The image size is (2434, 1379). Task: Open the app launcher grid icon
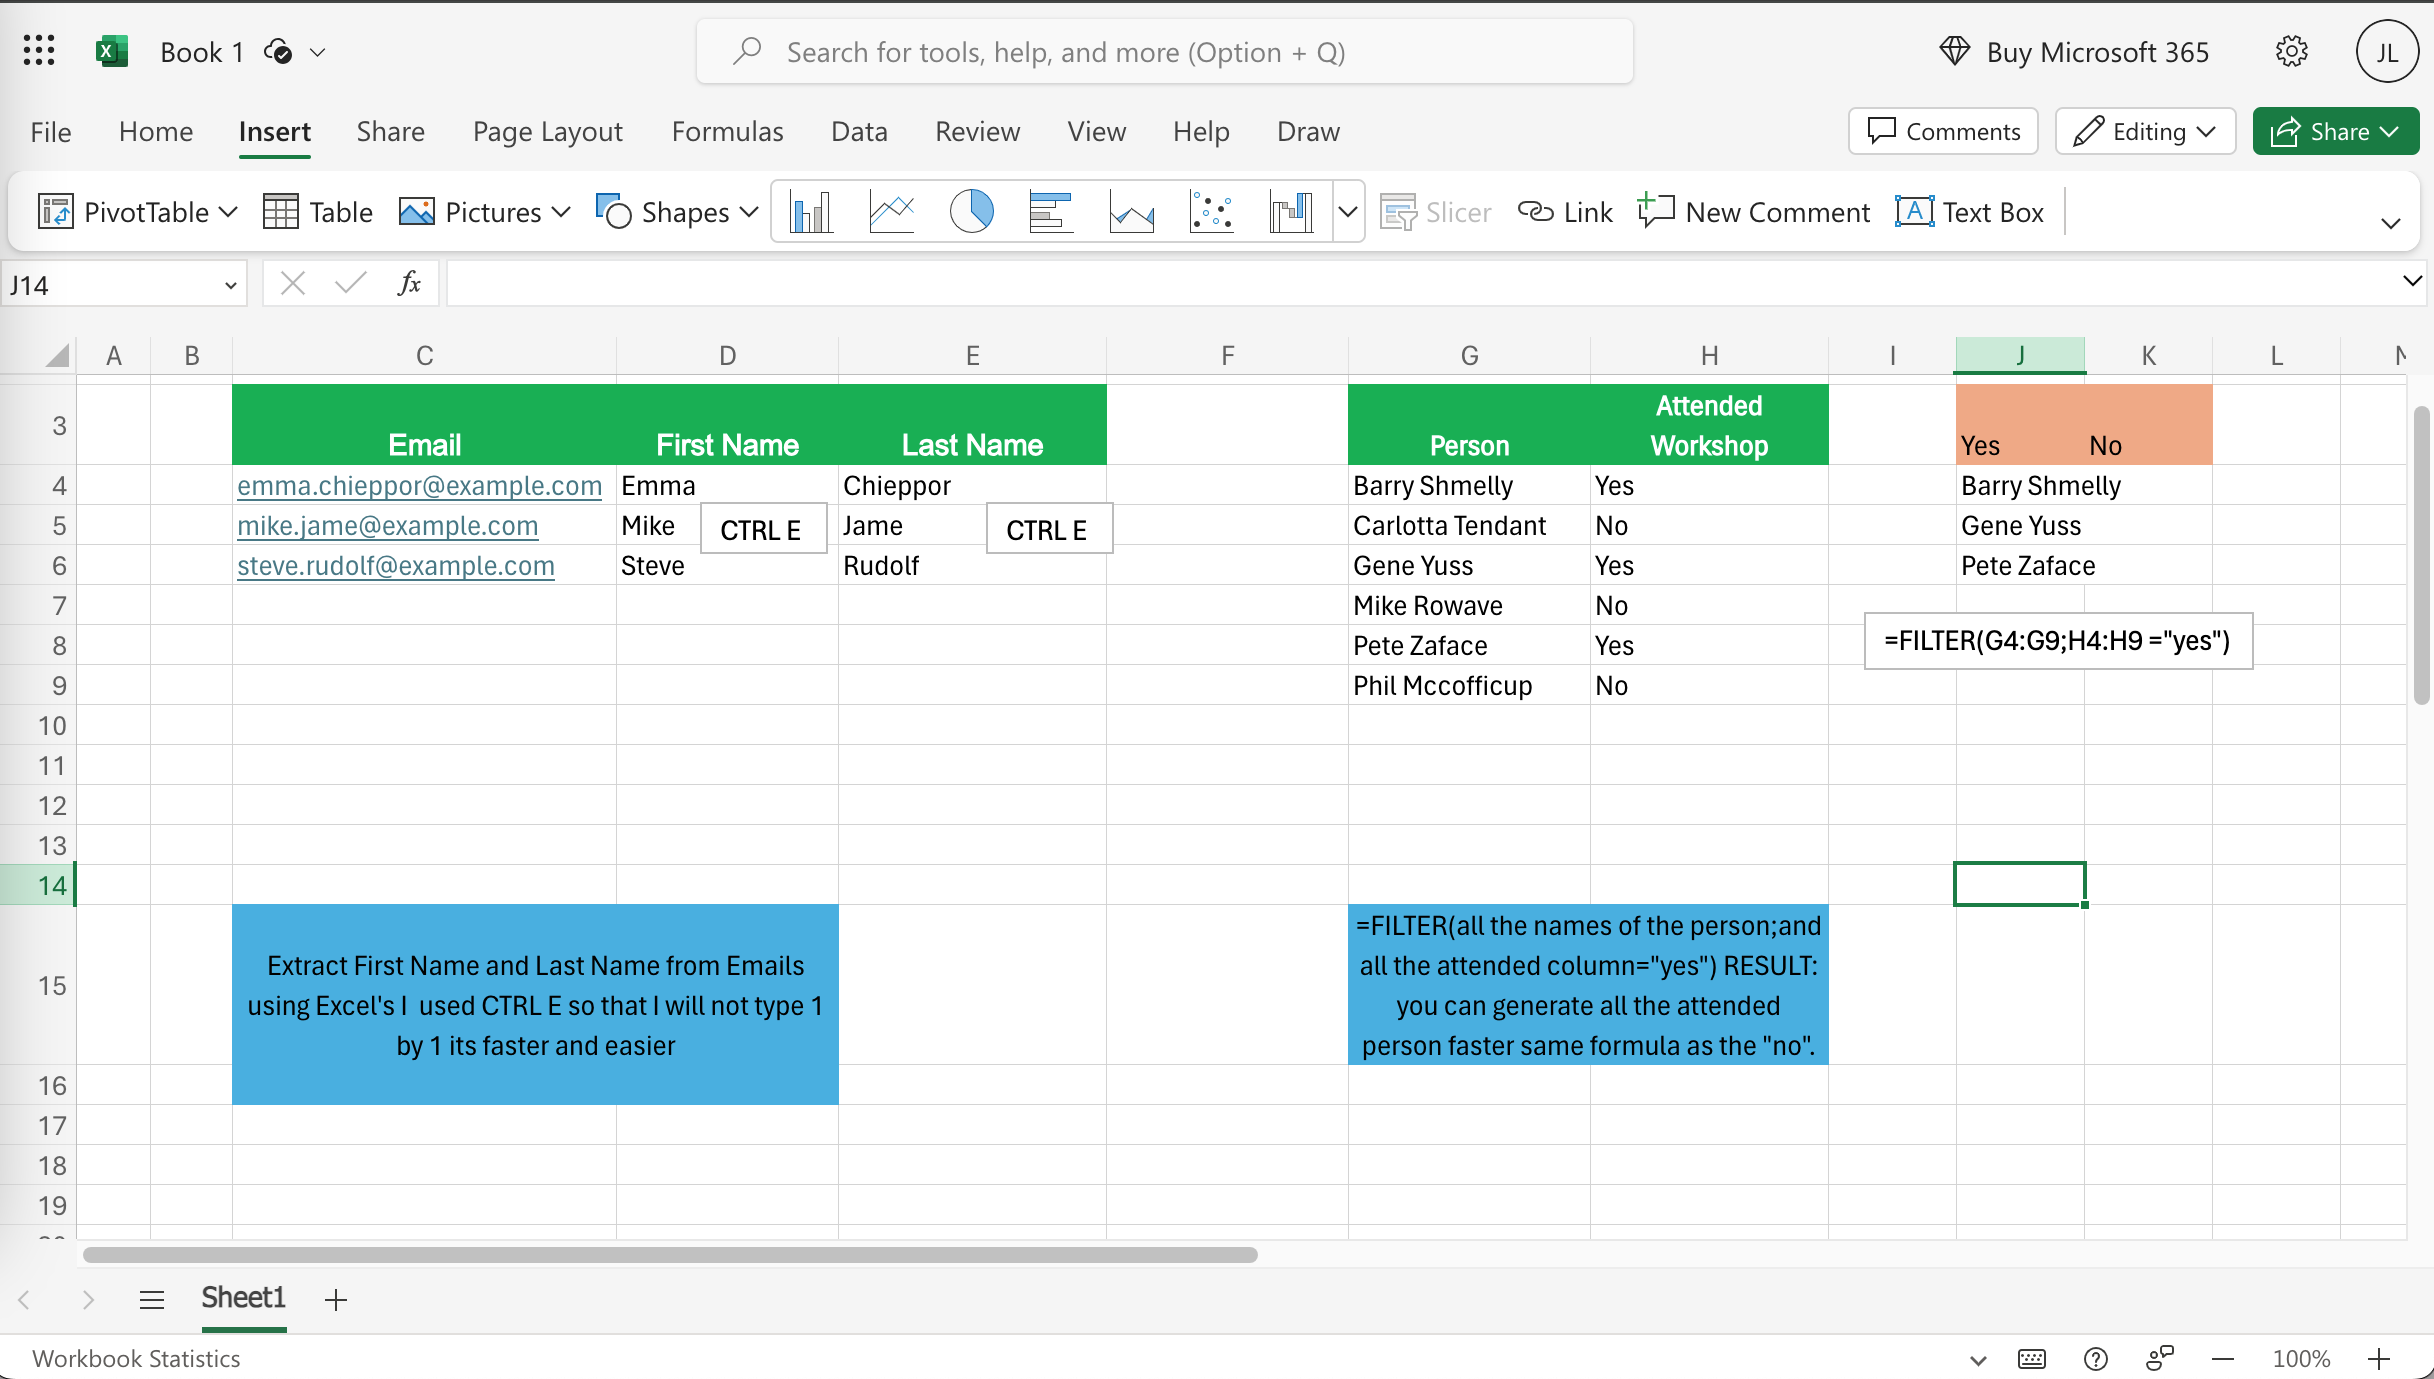(x=39, y=51)
